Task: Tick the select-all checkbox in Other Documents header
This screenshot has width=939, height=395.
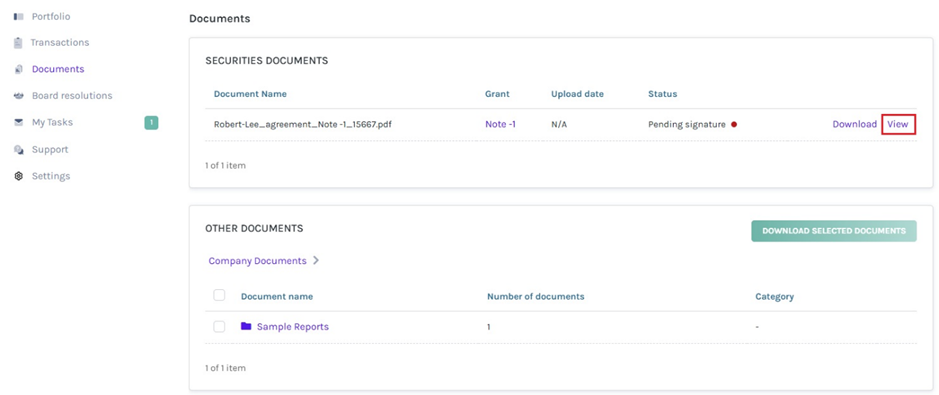Action: 219,295
